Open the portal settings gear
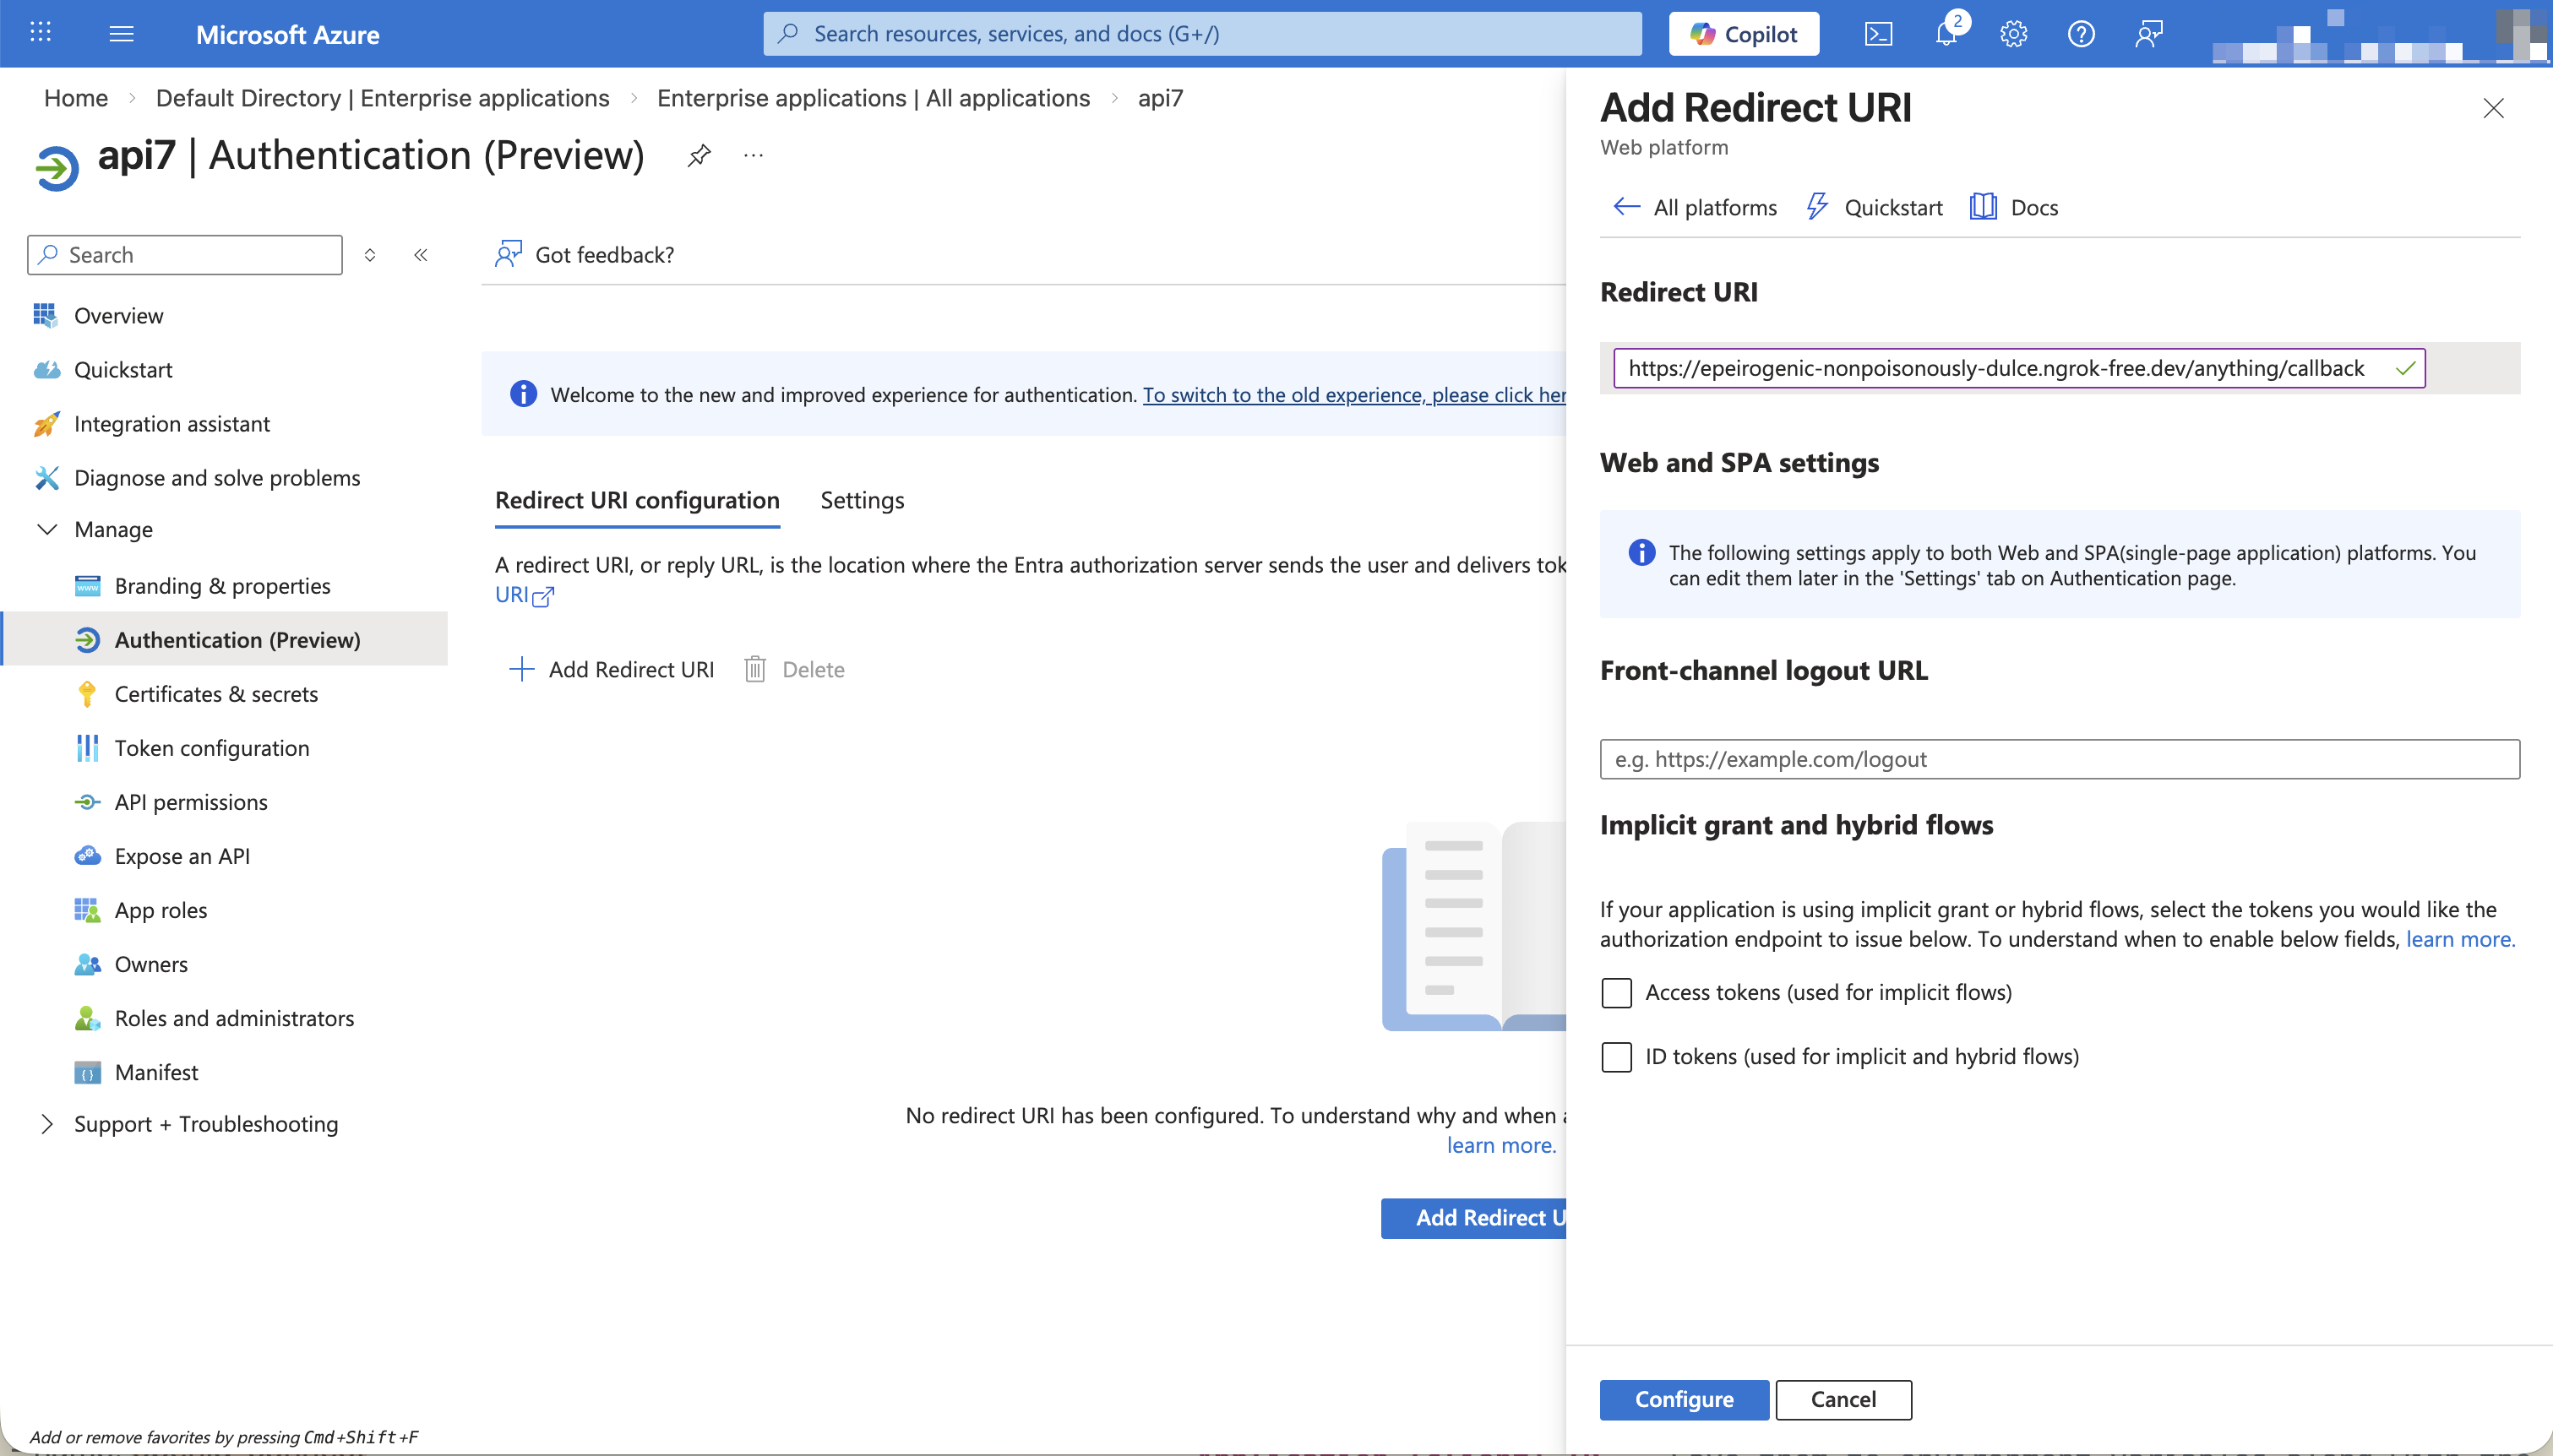The image size is (2553, 1456). click(x=2012, y=33)
